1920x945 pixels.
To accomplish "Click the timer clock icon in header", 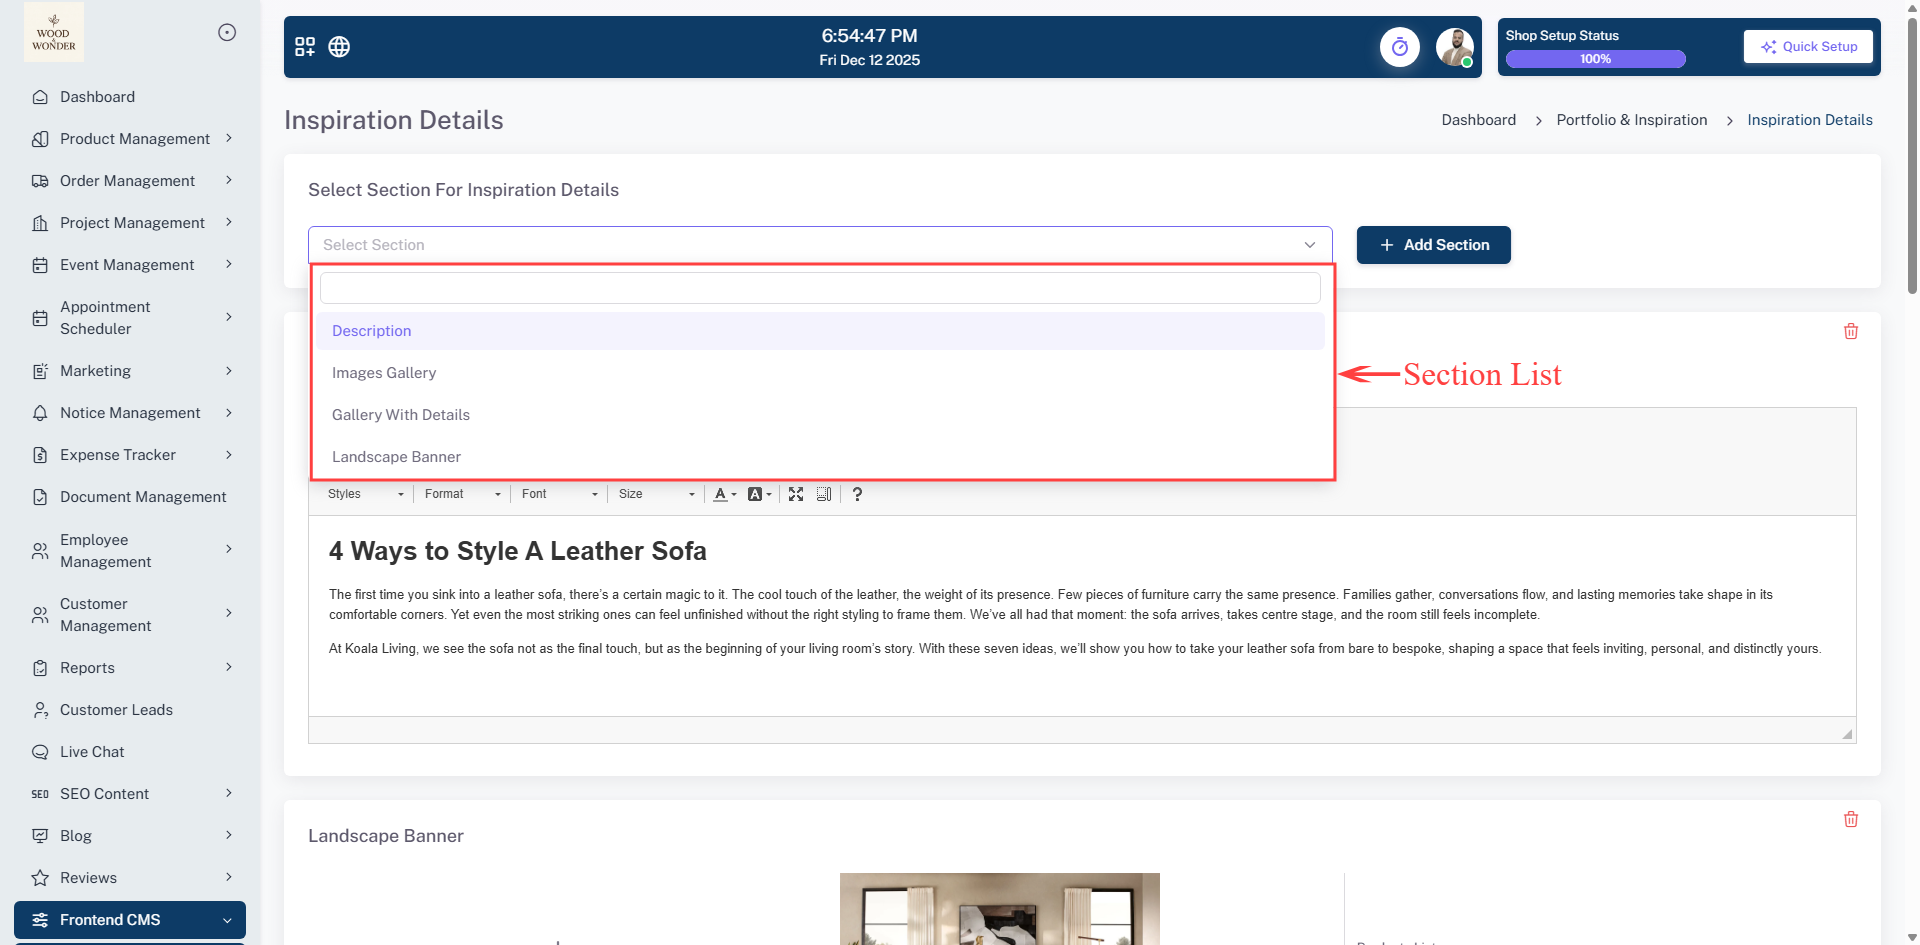I will tap(1399, 47).
